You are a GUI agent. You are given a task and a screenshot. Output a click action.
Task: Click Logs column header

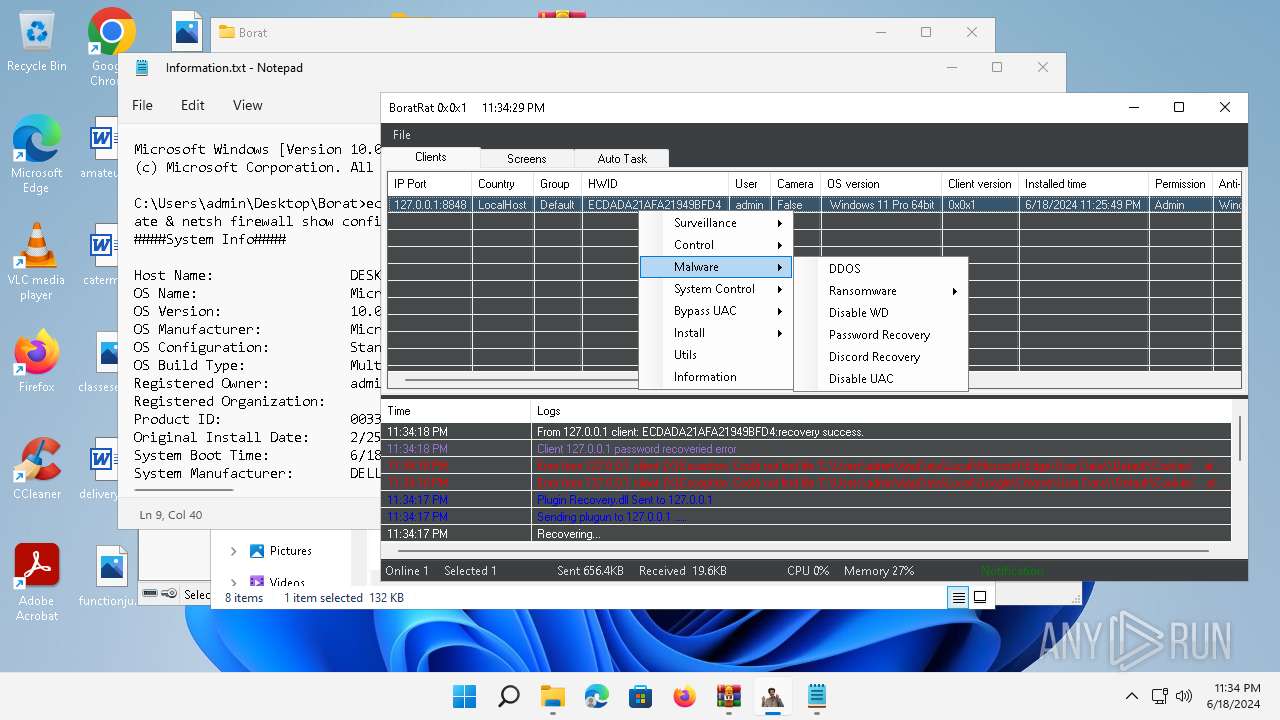point(881,411)
